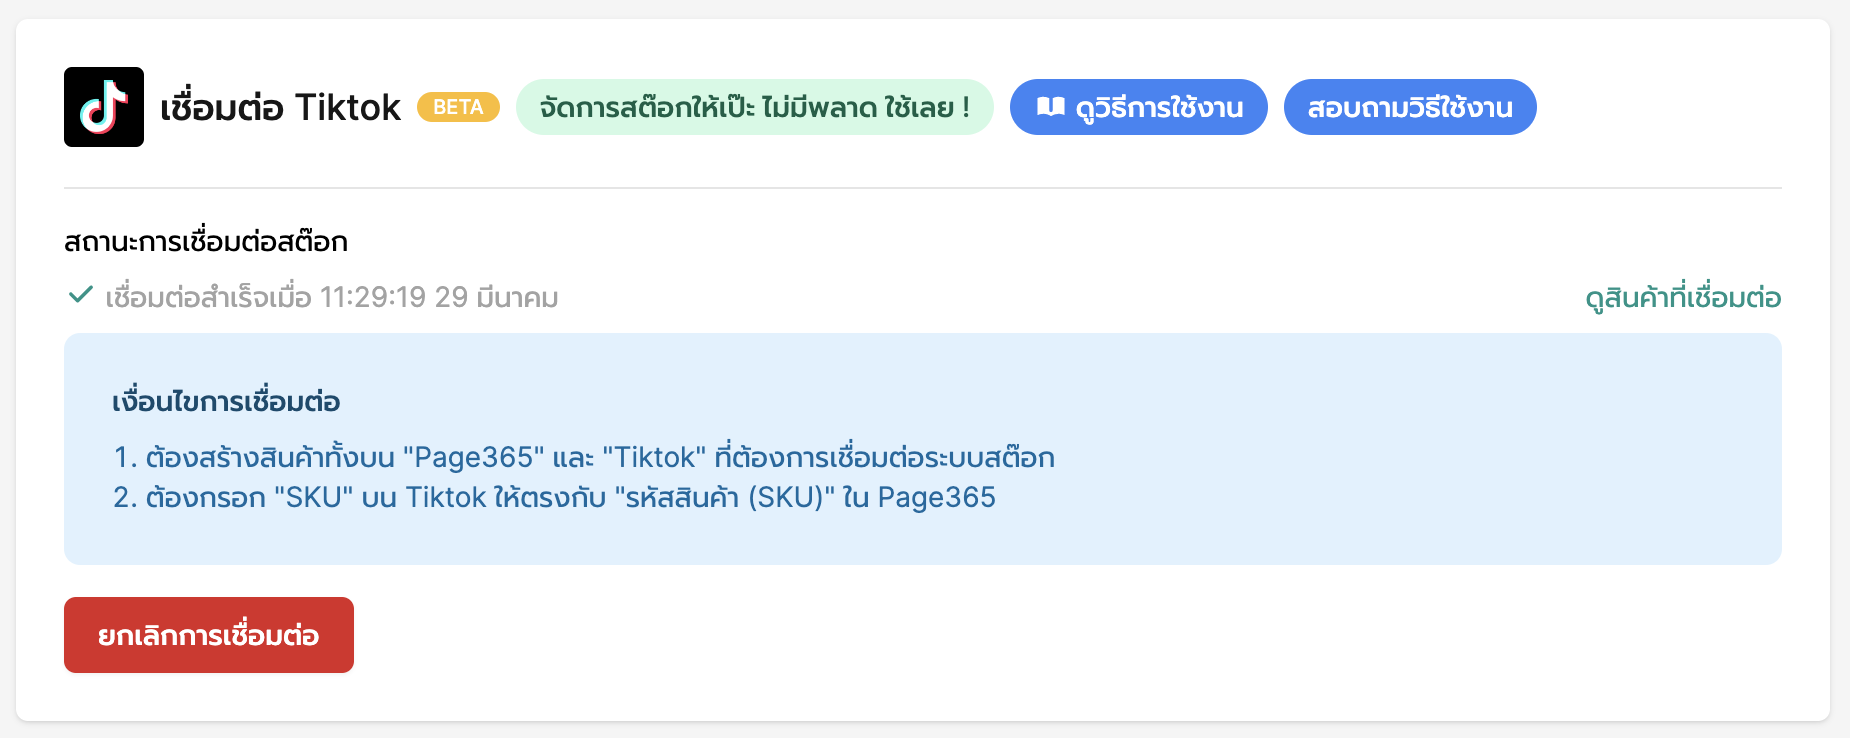Click "Tiktok" in the first condition line

pos(654,458)
